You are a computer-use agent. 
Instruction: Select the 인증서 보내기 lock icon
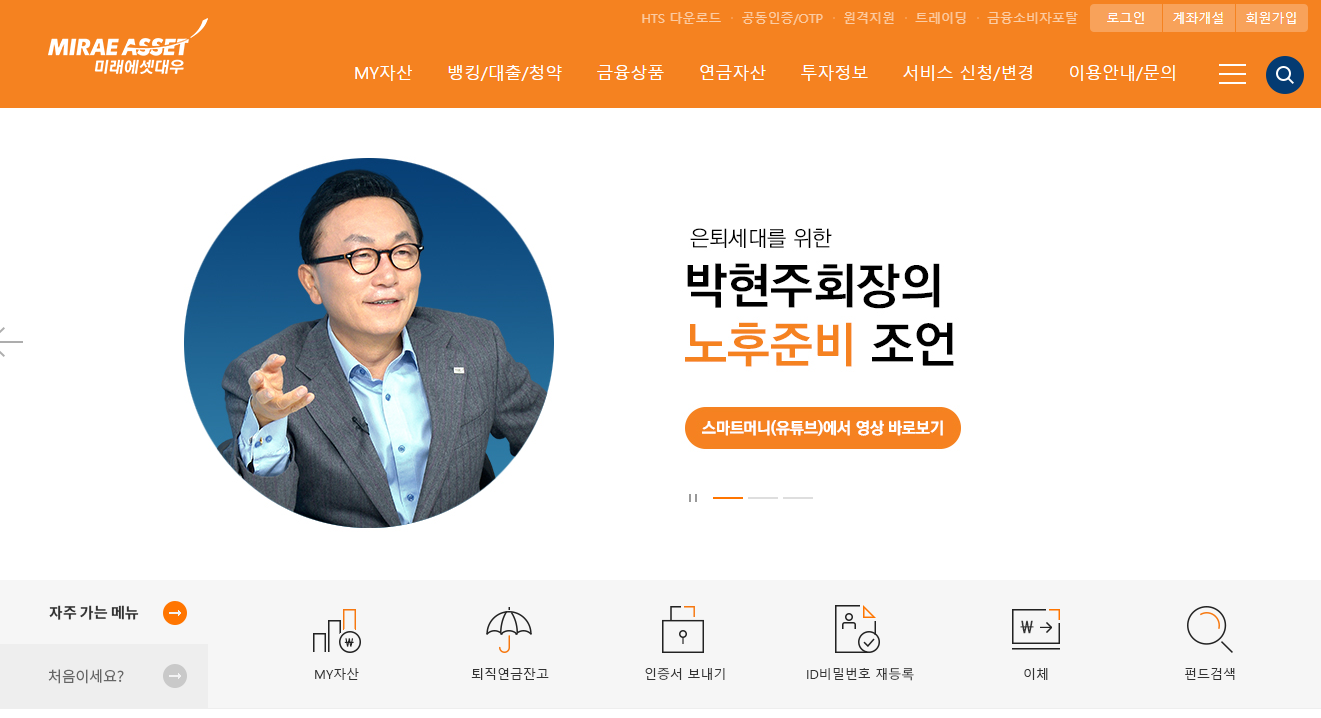683,630
